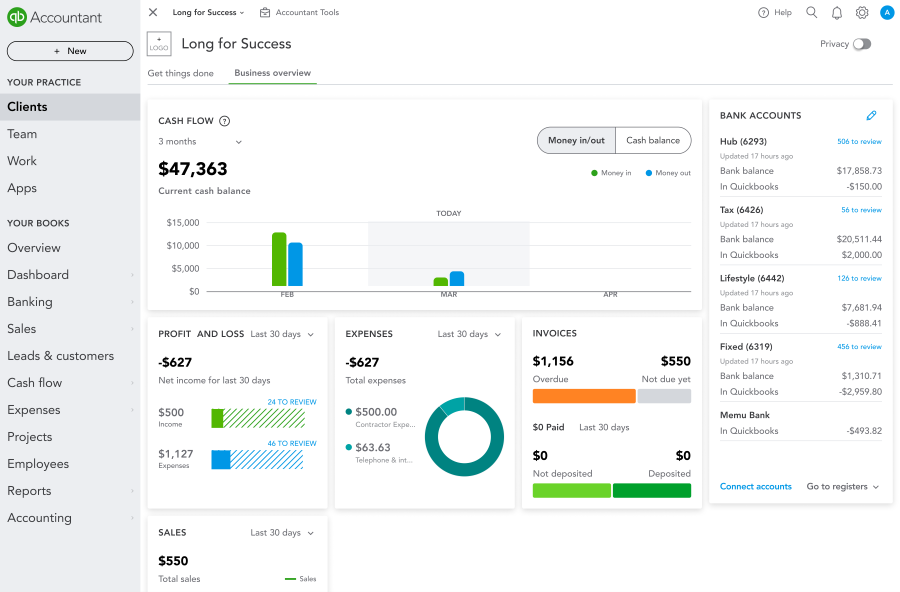The image size is (900, 592).
Task: Select the Cash balance view
Action: [x=653, y=140]
